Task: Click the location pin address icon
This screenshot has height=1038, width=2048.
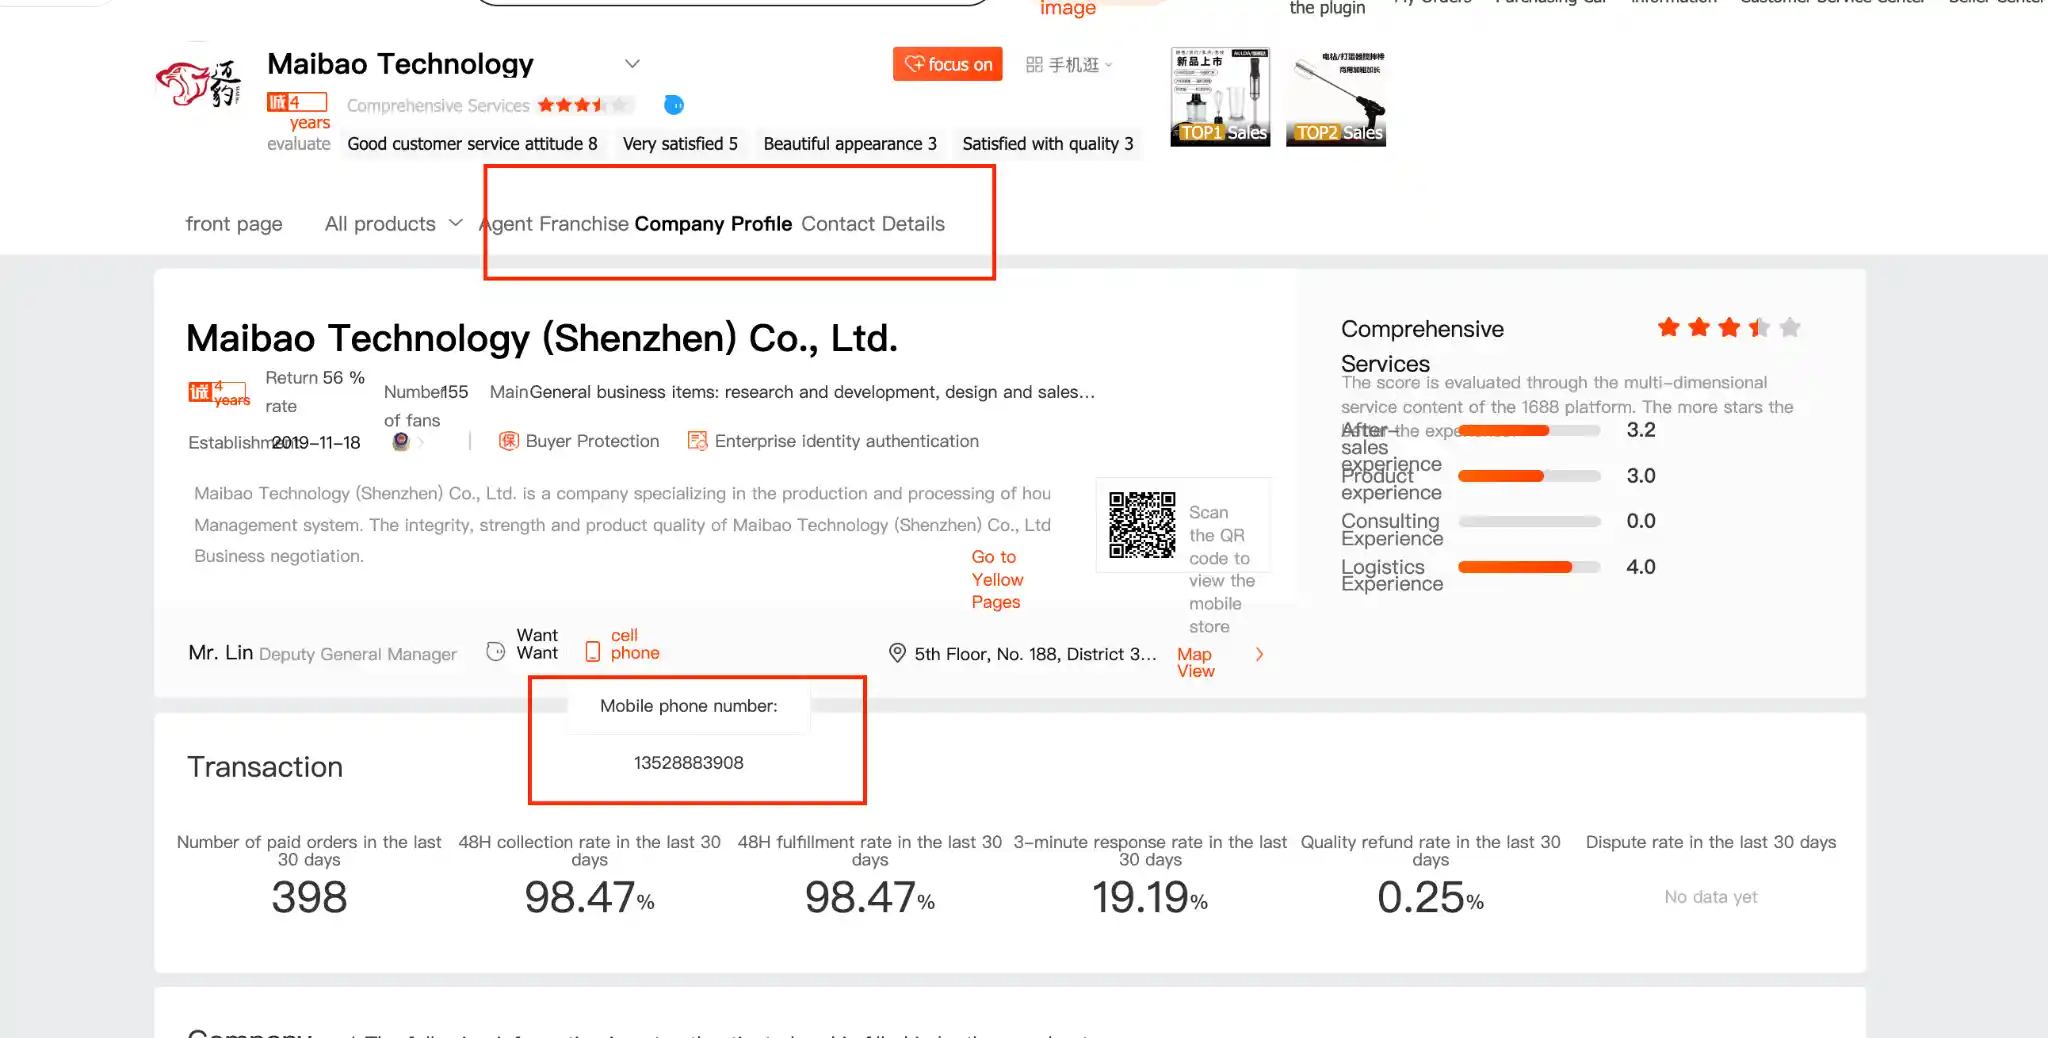Action: [x=897, y=653]
